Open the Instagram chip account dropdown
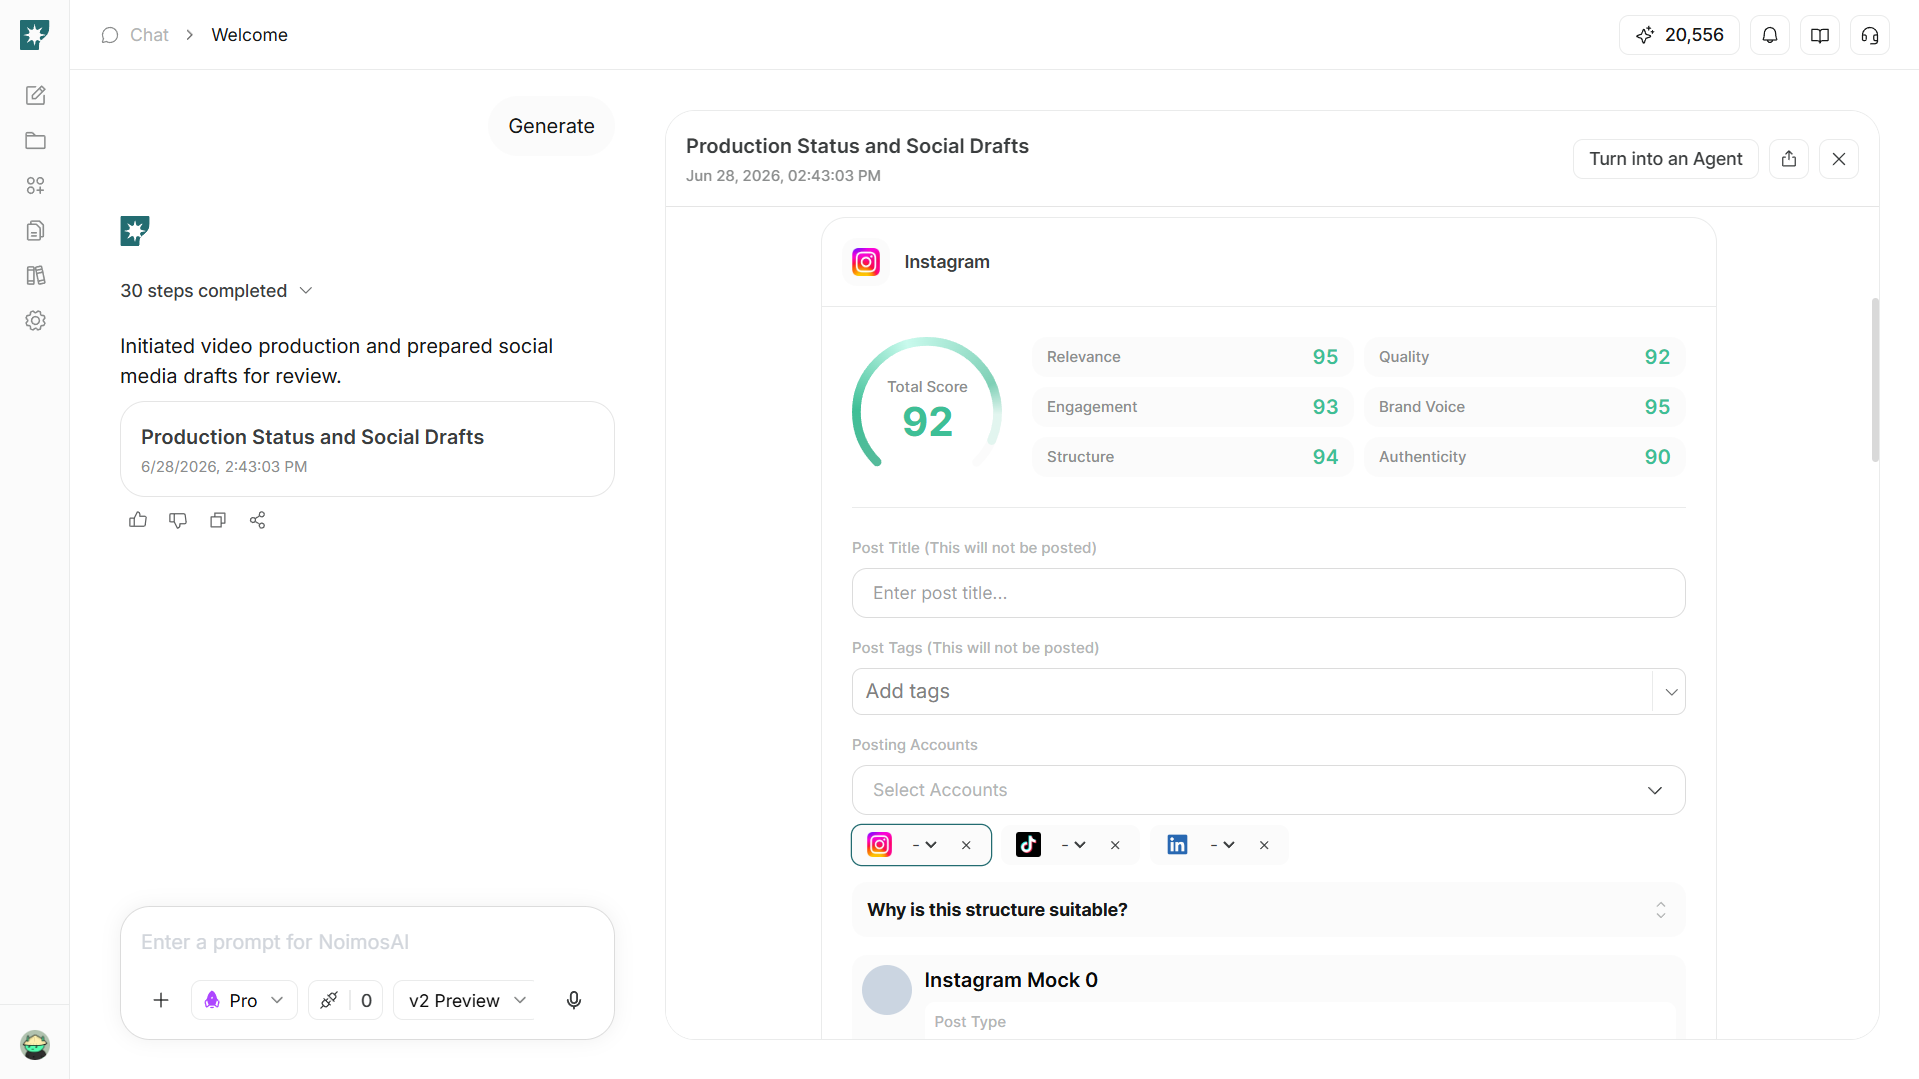Screen dimensions: 1919x1079 click(925, 845)
